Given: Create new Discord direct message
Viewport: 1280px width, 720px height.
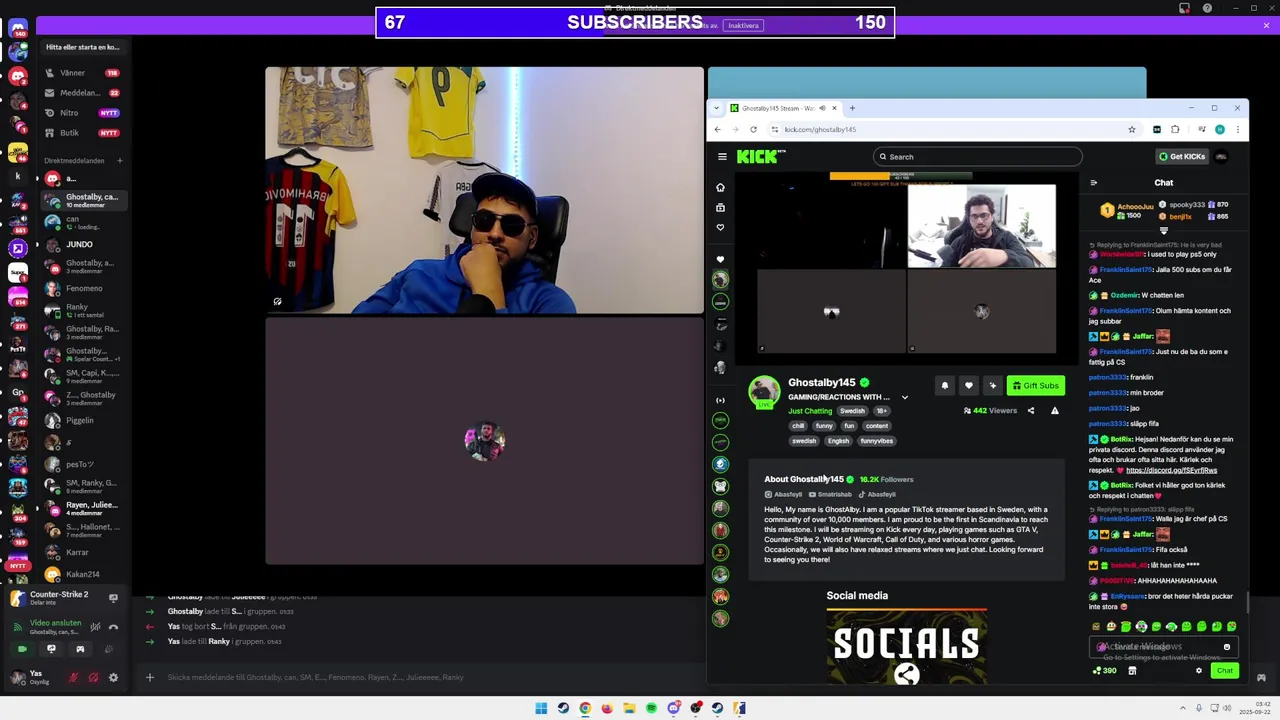Looking at the screenshot, I should click(119, 160).
